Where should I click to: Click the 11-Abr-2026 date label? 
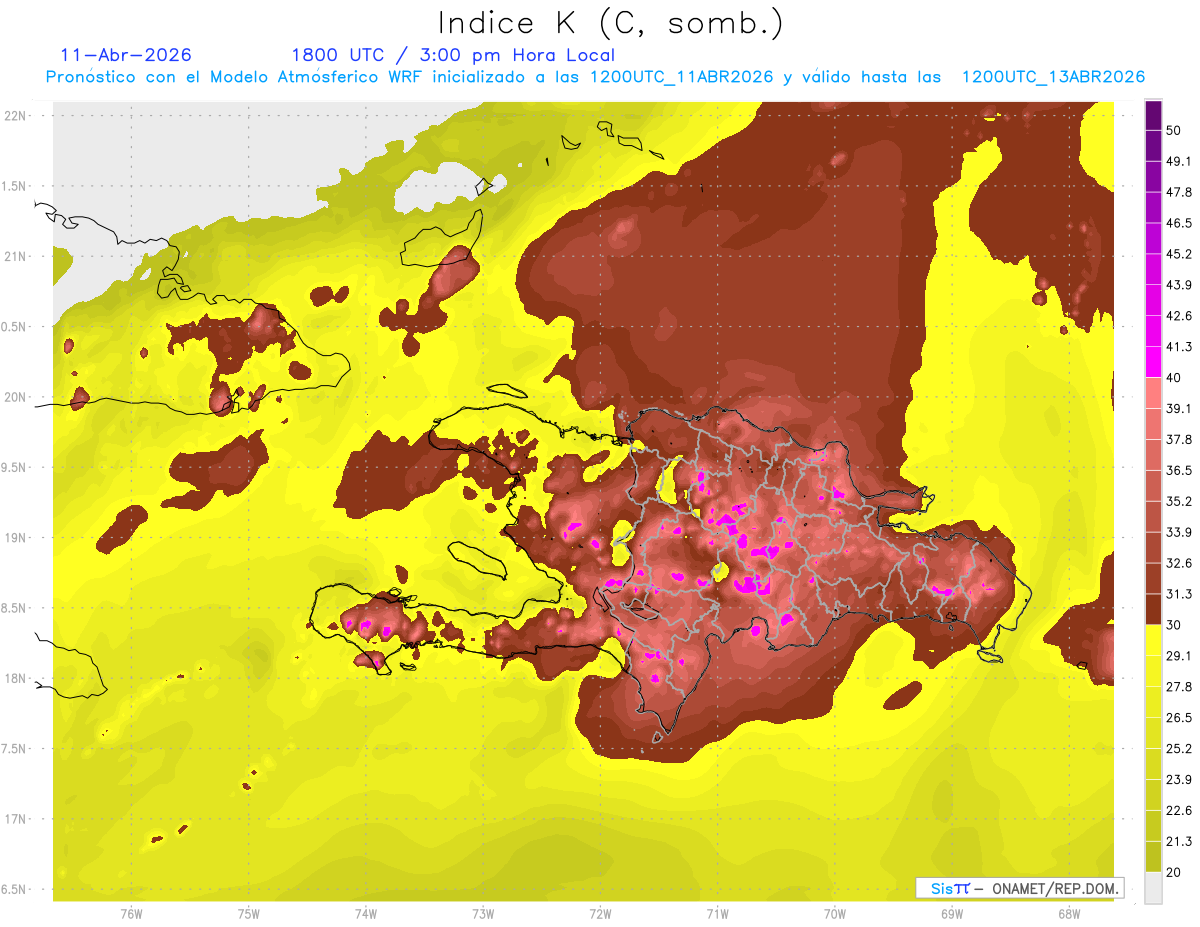[x=126, y=55]
